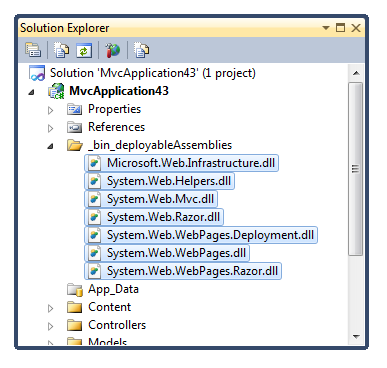Click the System.Web.WebPages.Razor.dll file icon
The height and width of the screenshot is (368, 387).
(94, 271)
